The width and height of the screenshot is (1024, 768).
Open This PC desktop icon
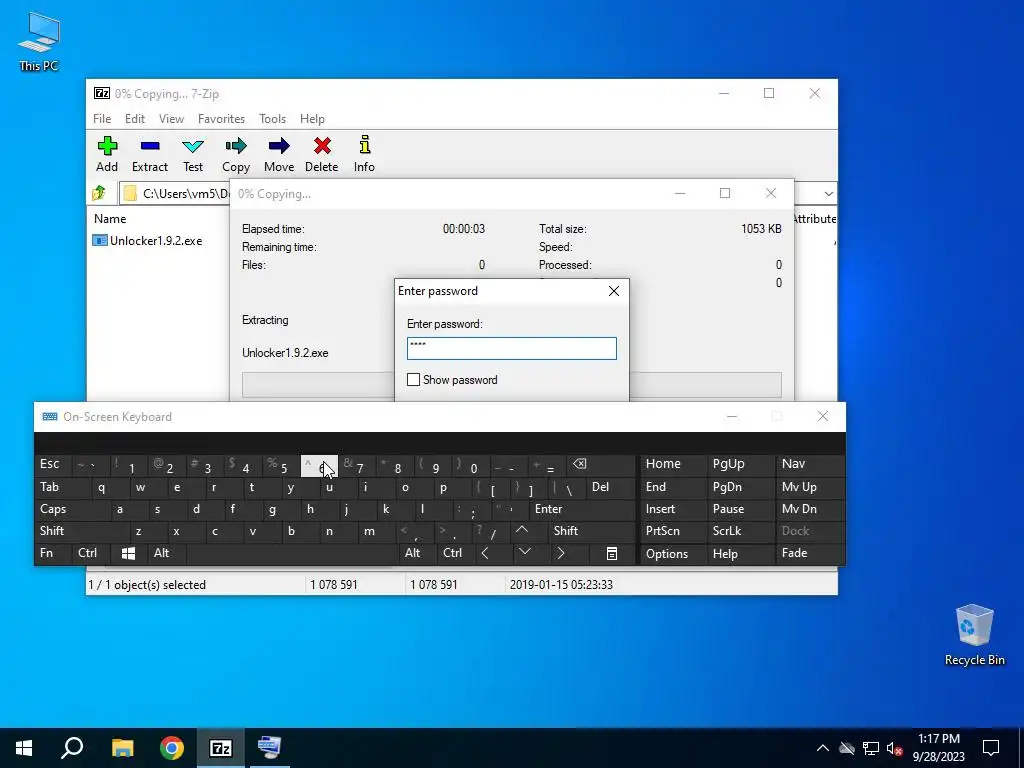pos(39,40)
